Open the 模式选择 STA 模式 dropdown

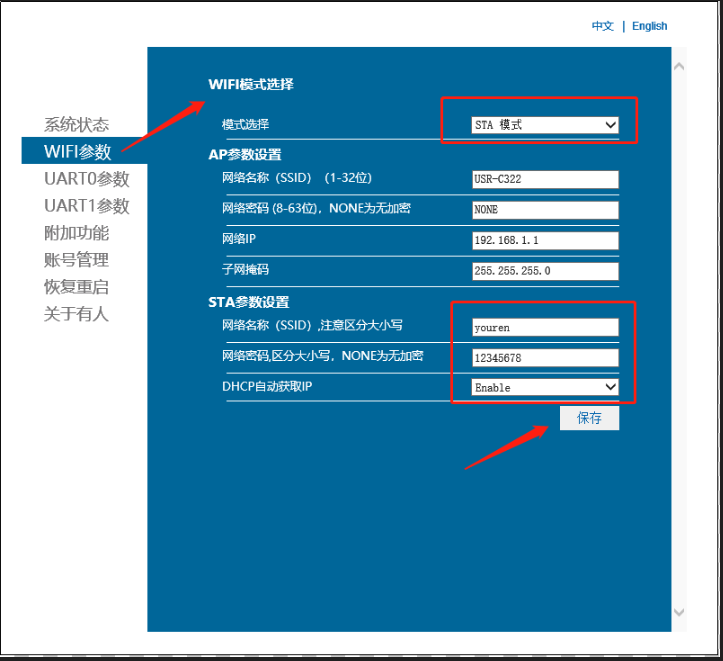pos(545,125)
